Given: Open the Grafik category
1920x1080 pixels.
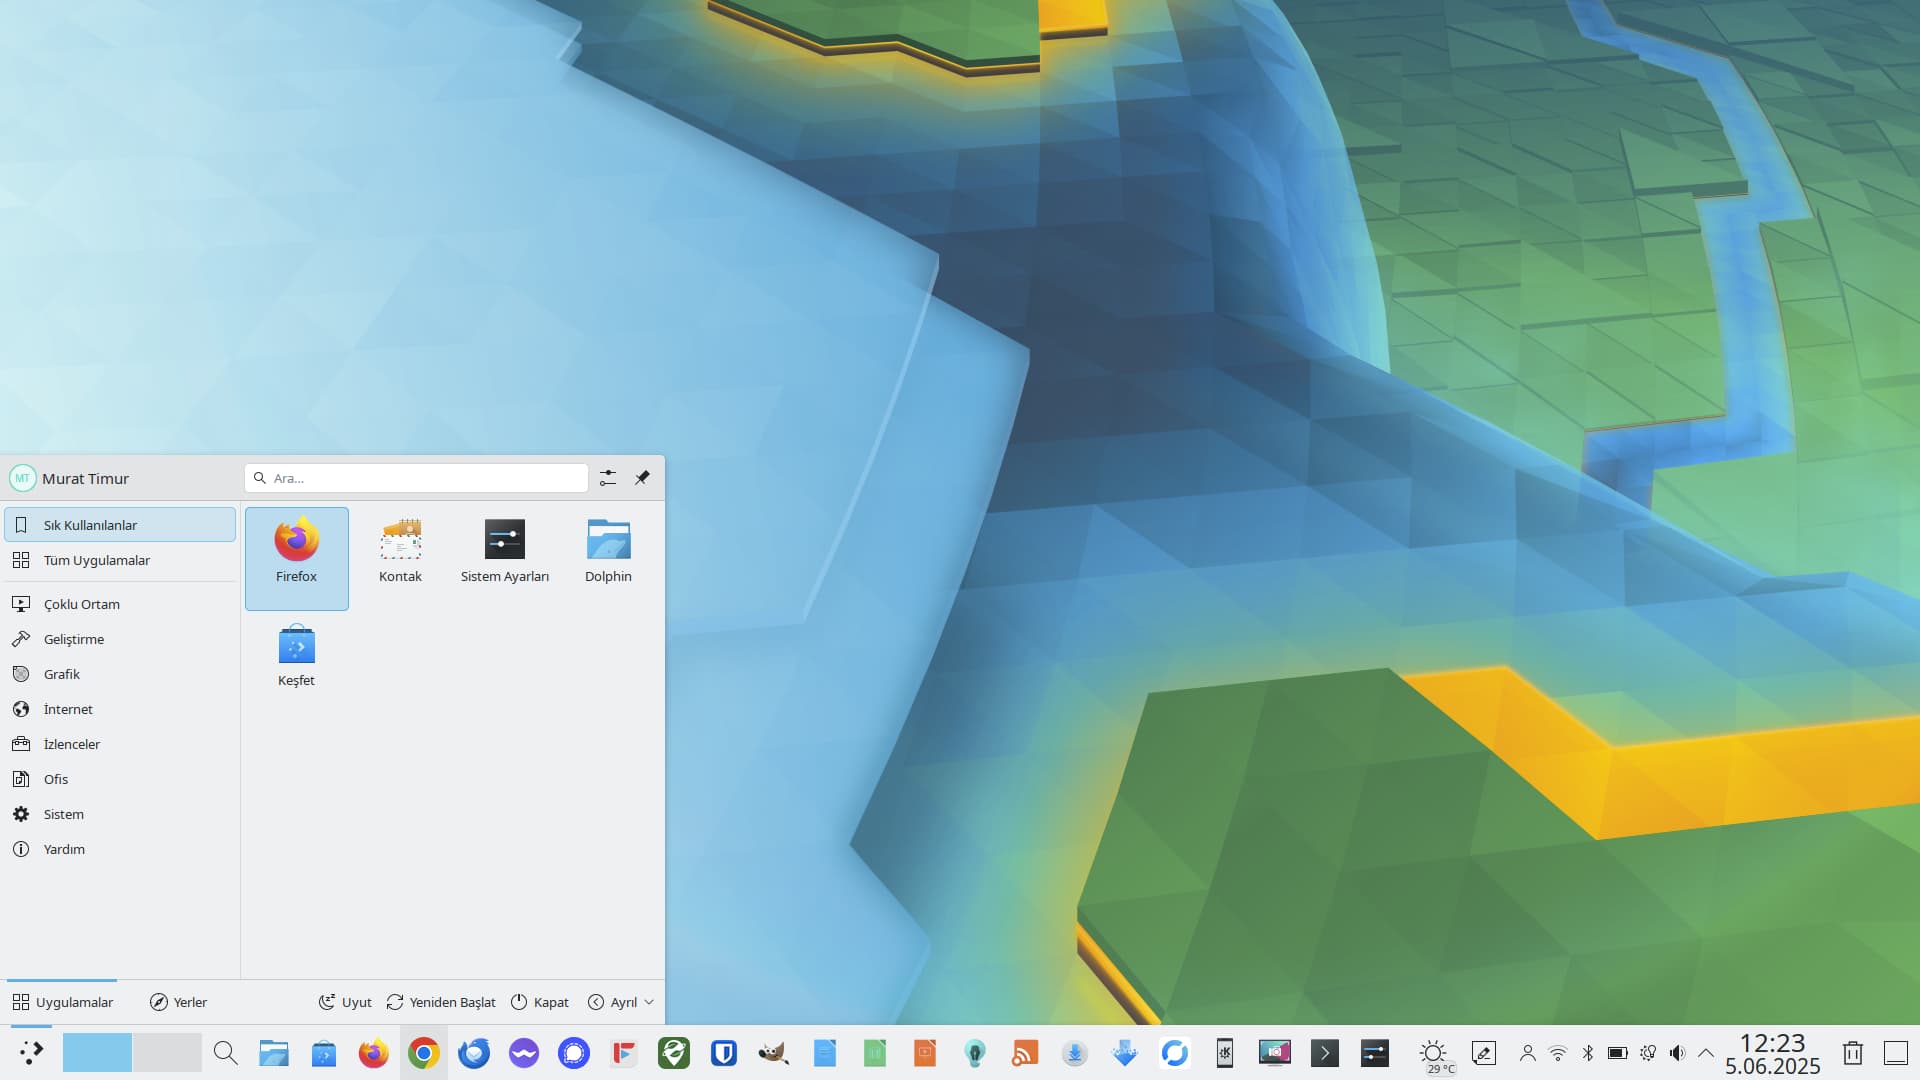Looking at the screenshot, I should (x=120, y=674).
